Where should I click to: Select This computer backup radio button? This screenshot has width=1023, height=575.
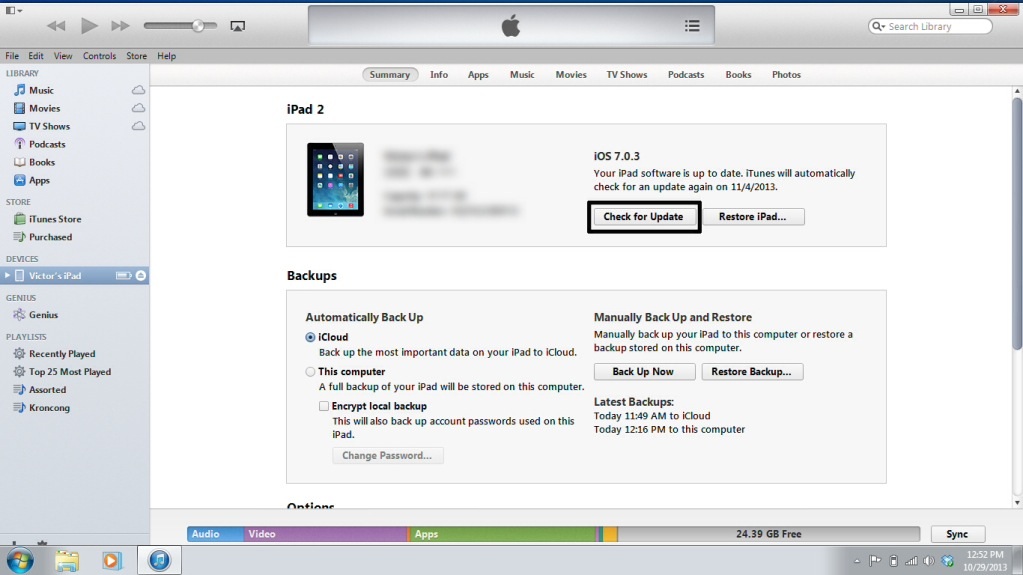310,372
